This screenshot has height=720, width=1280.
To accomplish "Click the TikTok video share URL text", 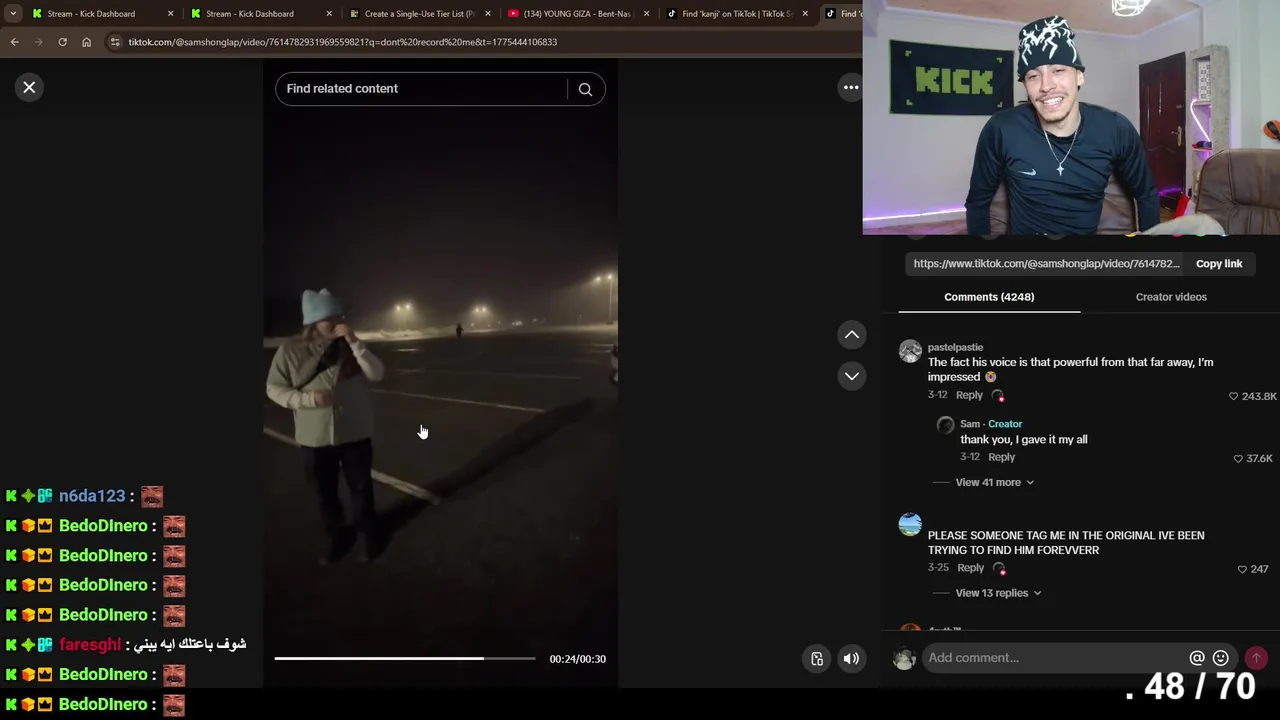I will tap(1047, 264).
